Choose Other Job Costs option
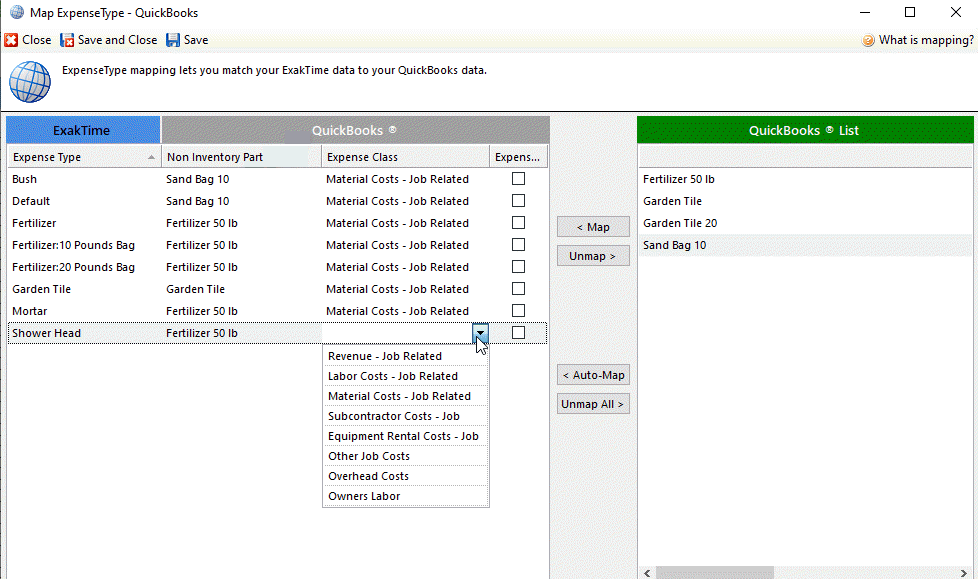 coord(405,456)
